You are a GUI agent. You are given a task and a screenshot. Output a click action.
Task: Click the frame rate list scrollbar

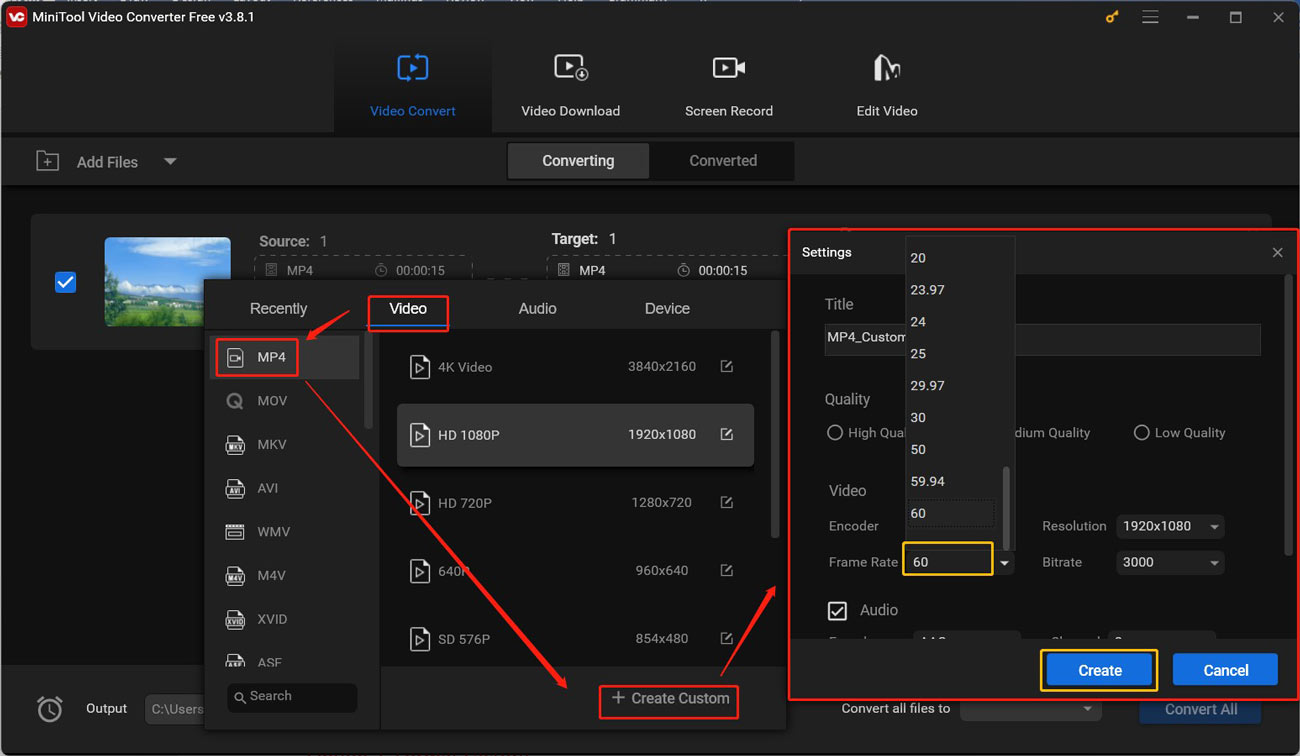1007,507
